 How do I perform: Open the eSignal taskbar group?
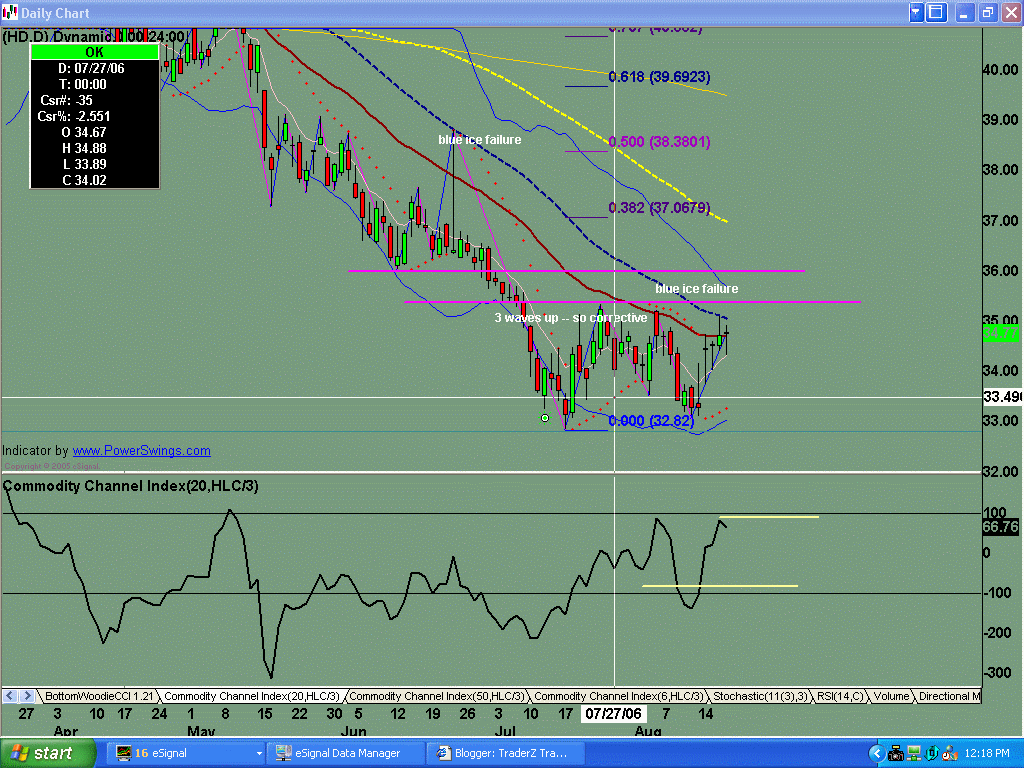click(185, 753)
